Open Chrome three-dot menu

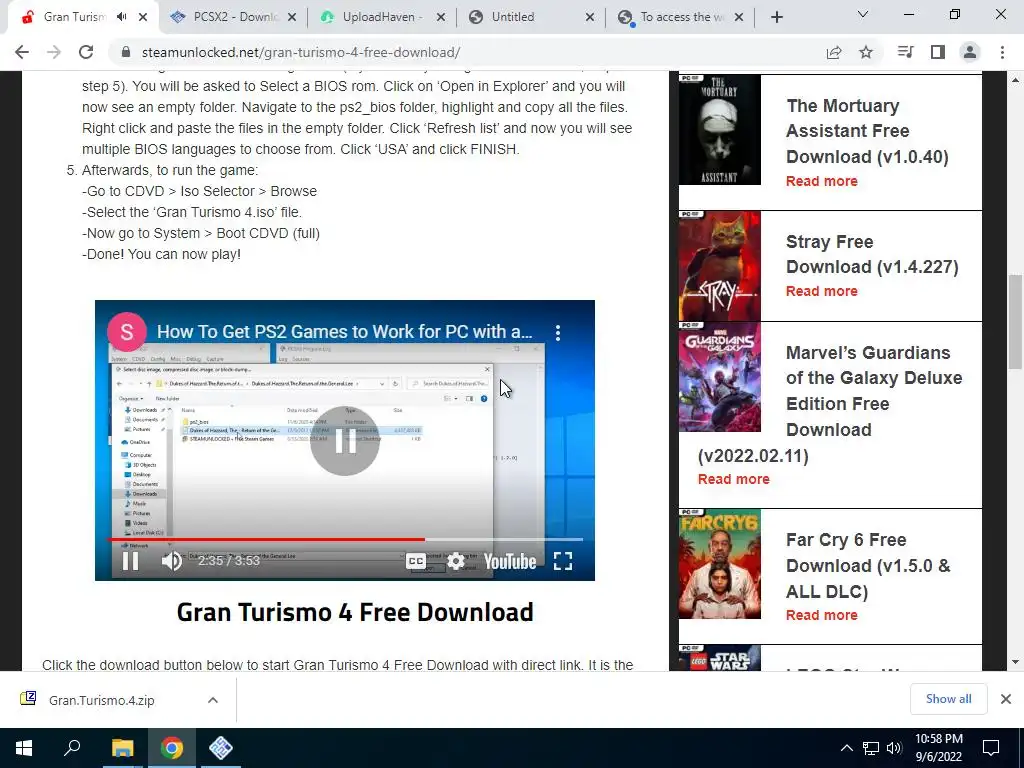pos(1002,52)
